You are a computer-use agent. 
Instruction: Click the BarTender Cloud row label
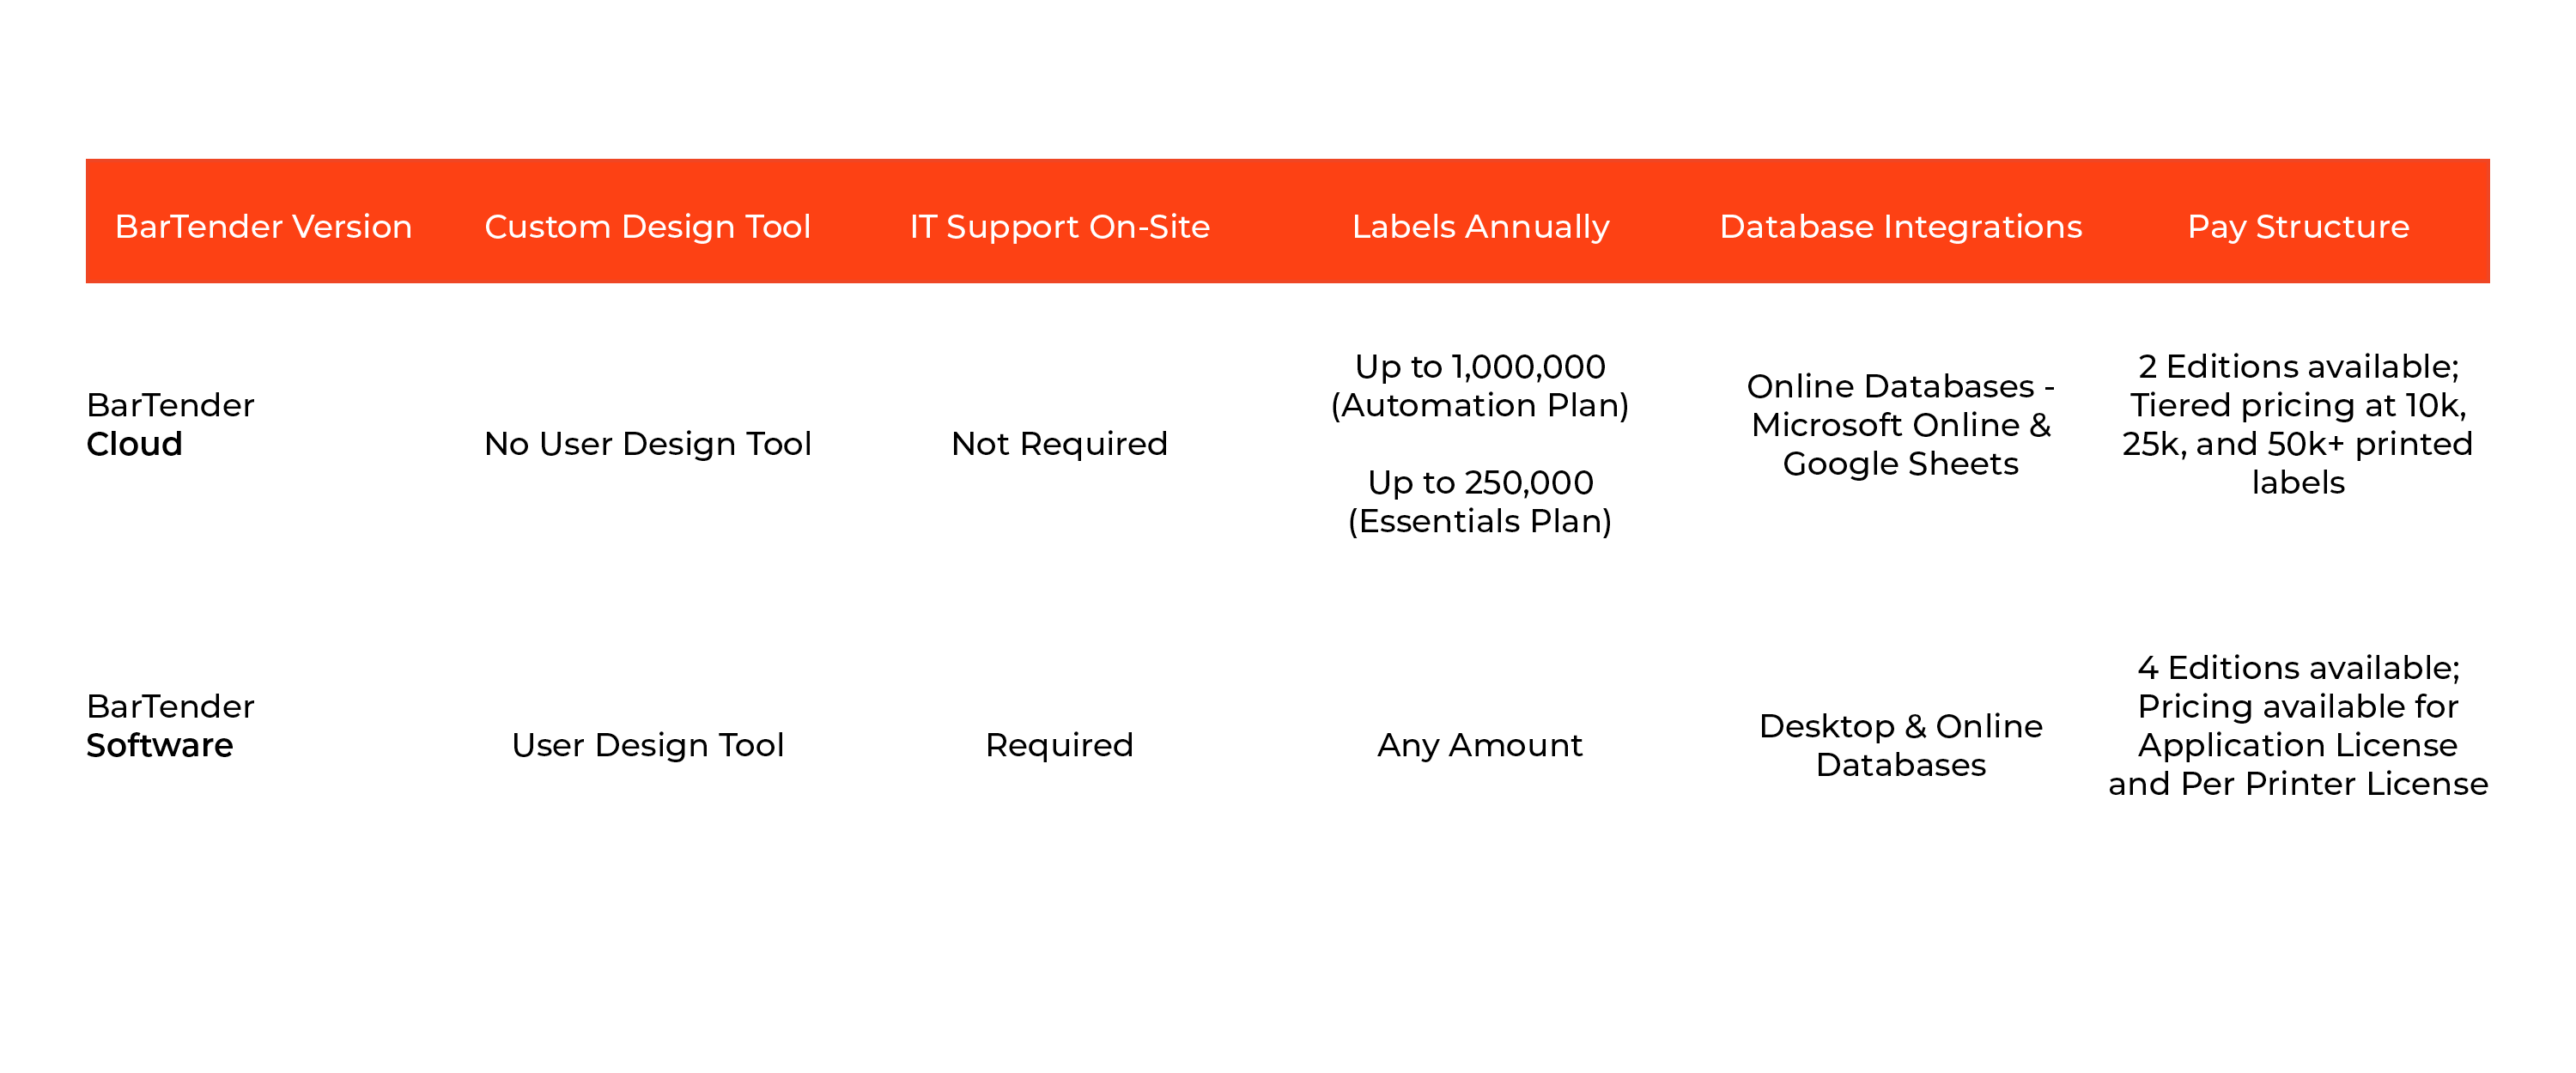170,425
